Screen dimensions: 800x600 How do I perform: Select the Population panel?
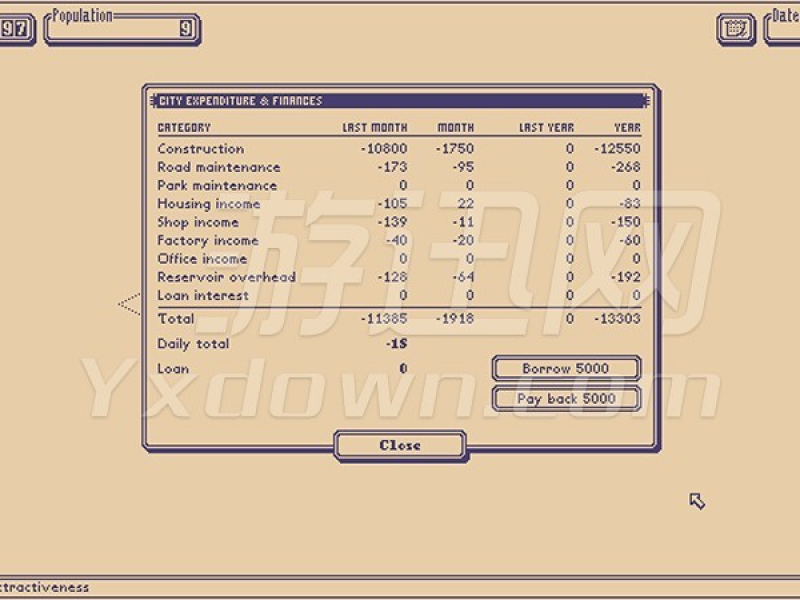pos(122,28)
